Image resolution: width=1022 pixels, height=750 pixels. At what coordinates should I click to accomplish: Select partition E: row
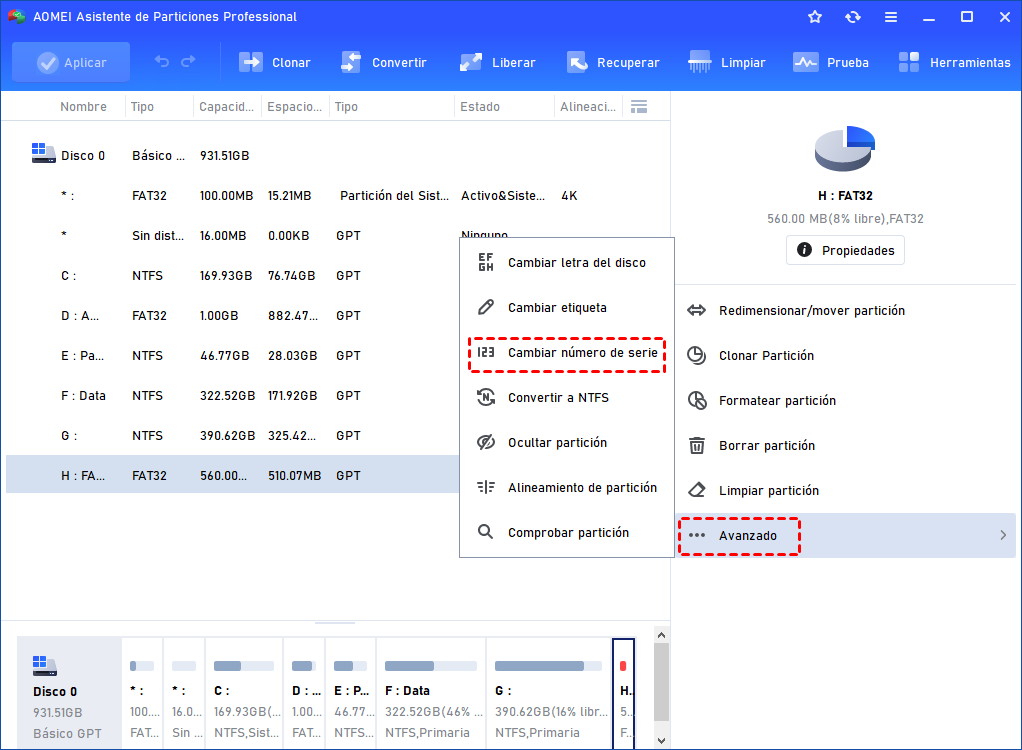pos(233,356)
